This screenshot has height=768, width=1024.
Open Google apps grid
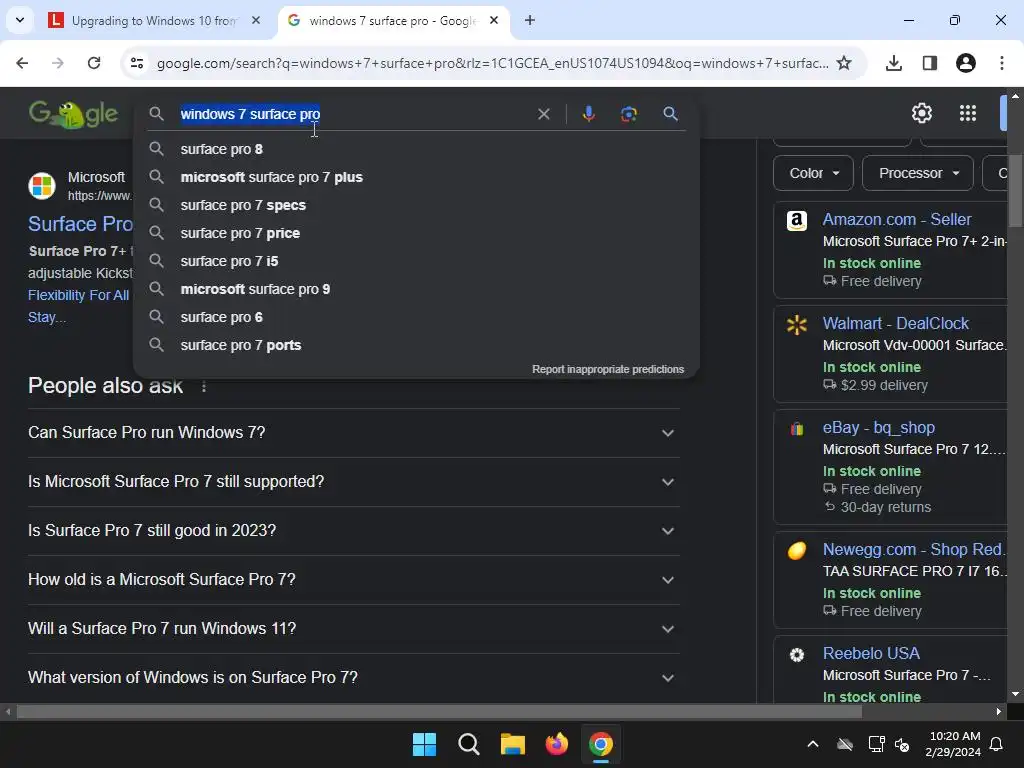click(968, 113)
